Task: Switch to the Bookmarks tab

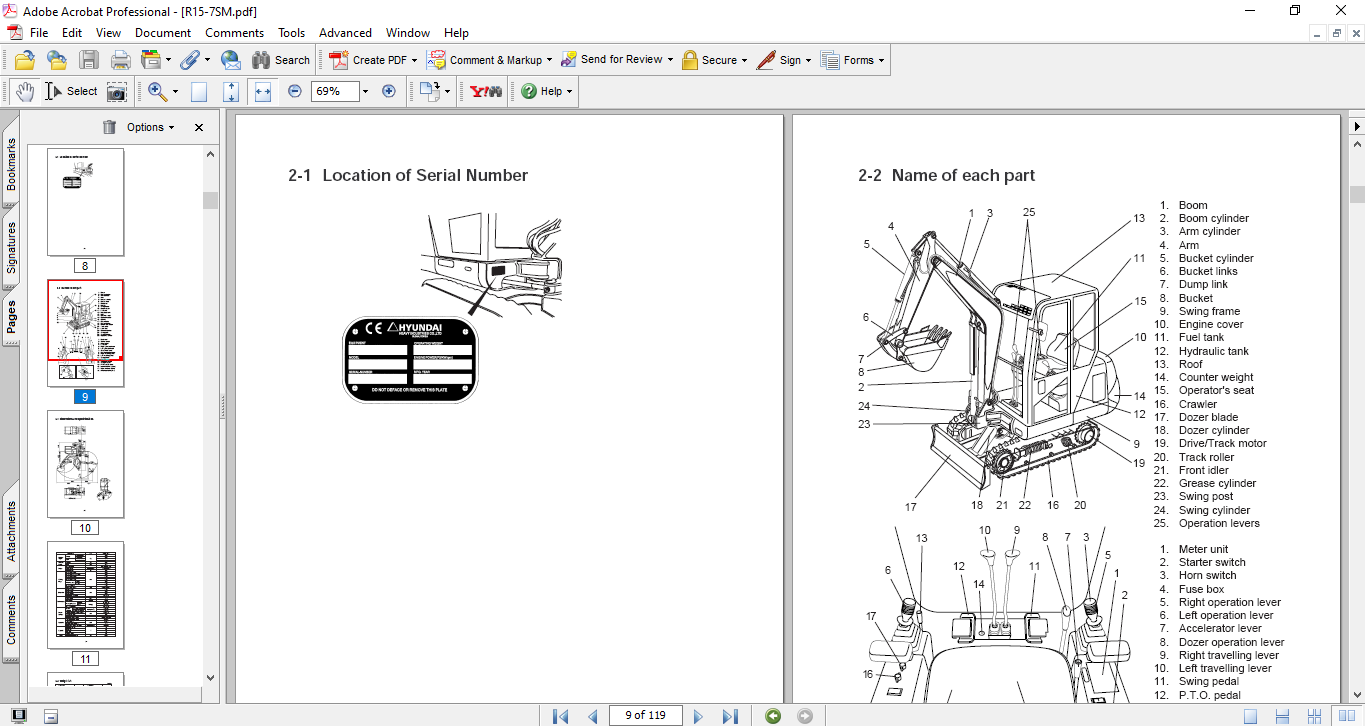Action: [11, 164]
